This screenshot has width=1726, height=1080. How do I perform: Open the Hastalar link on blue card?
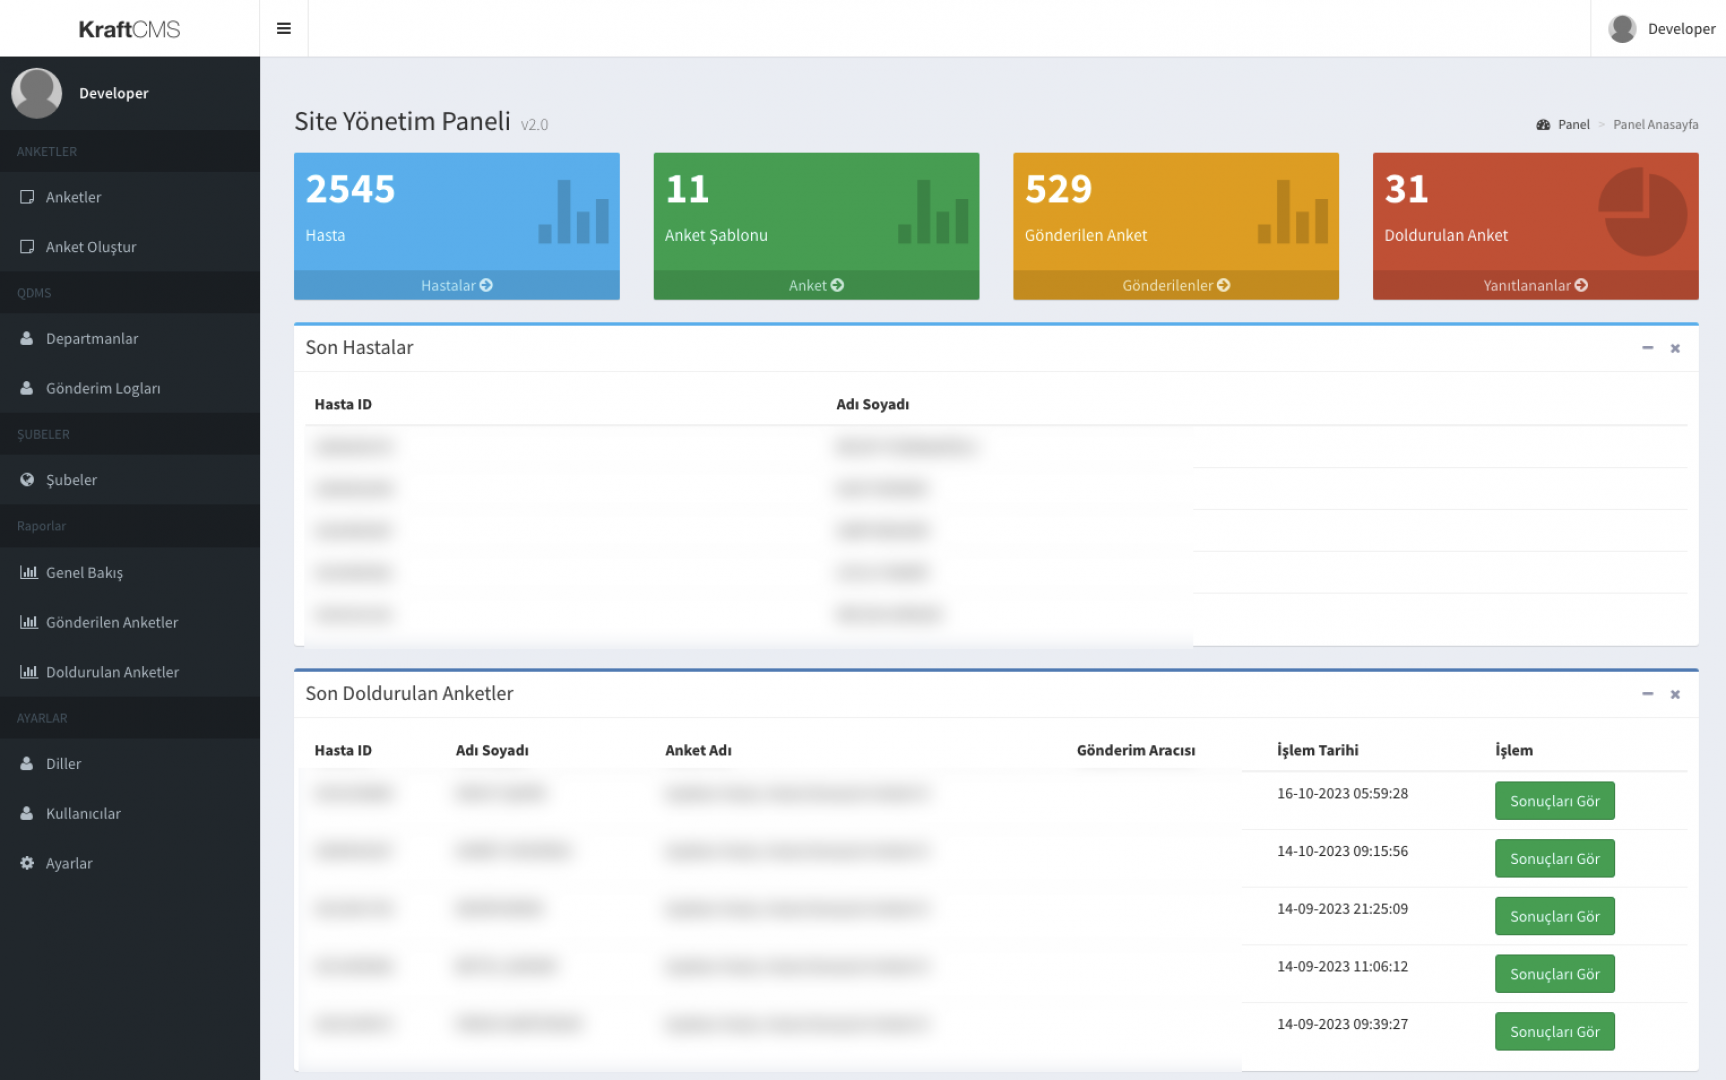coord(457,285)
